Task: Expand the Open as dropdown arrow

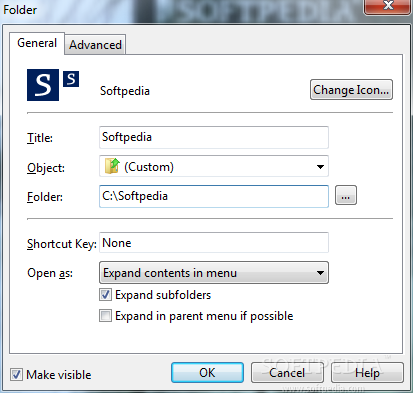Action: pos(320,273)
